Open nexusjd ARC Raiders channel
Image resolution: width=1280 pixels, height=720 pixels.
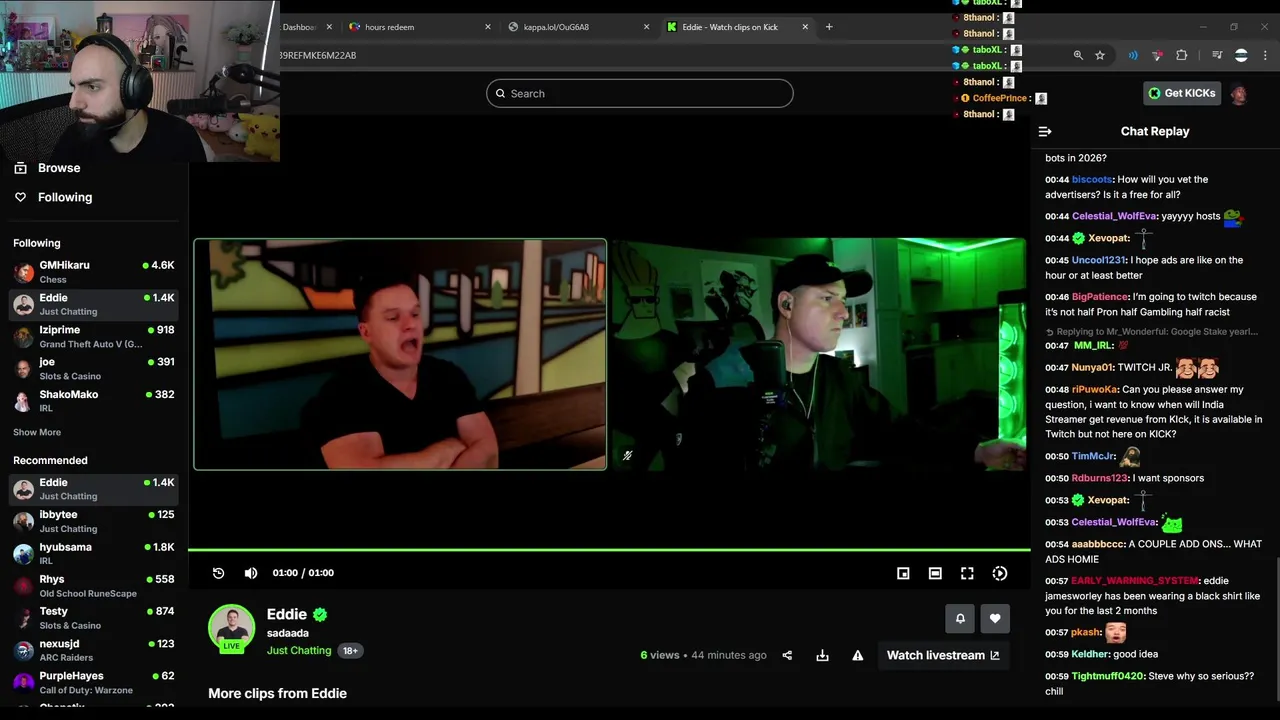(x=95, y=650)
